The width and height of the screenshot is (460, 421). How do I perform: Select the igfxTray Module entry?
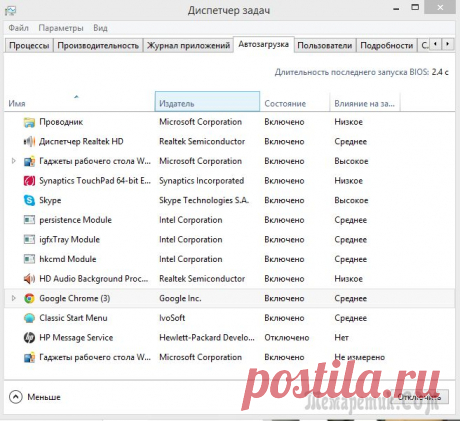pos(69,240)
